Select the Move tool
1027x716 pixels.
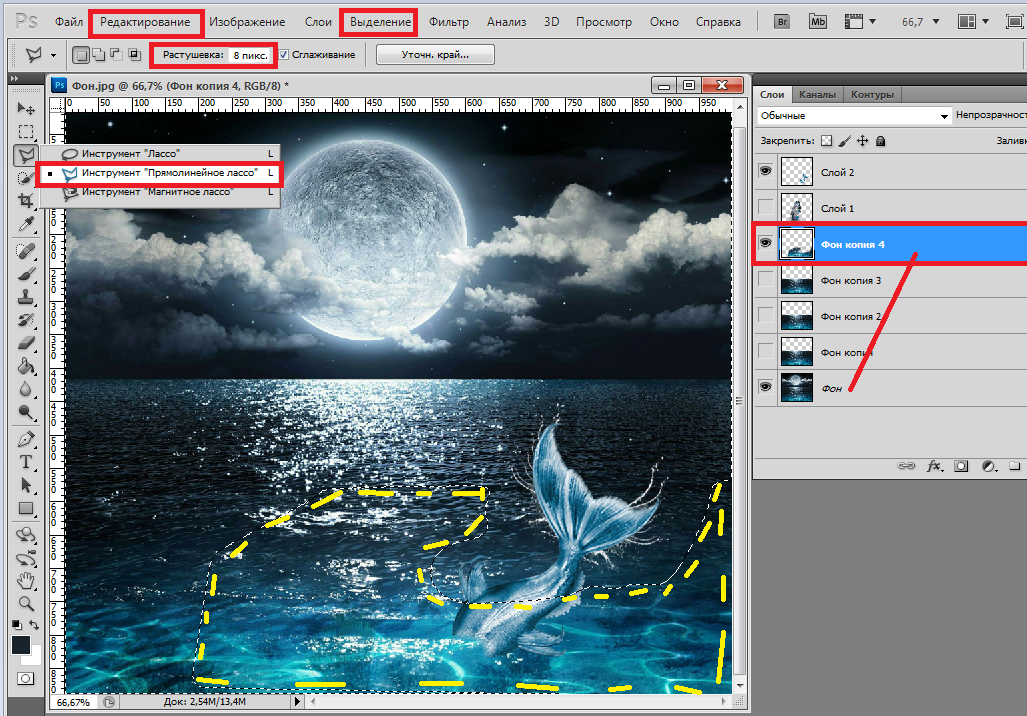coord(26,108)
